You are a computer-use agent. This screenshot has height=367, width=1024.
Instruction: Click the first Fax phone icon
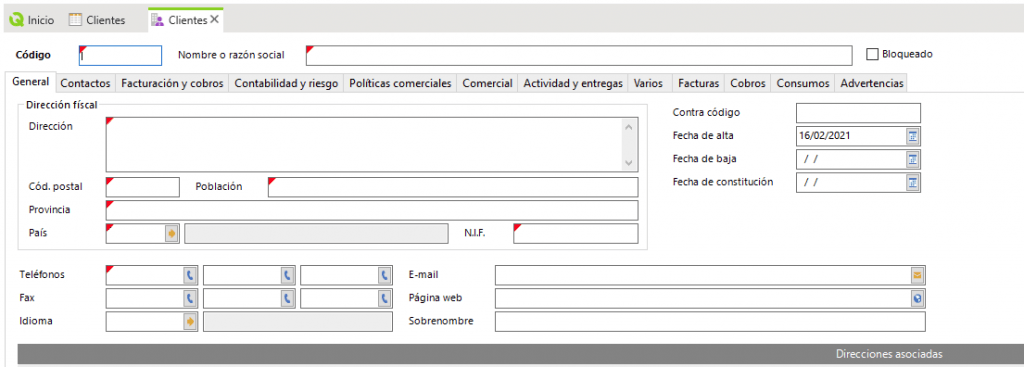[x=190, y=298]
